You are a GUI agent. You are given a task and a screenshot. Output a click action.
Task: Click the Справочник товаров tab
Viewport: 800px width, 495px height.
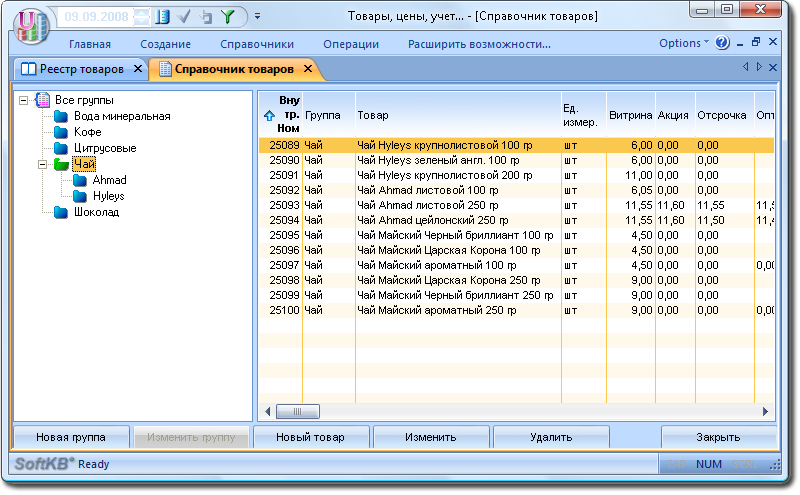point(234,69)
